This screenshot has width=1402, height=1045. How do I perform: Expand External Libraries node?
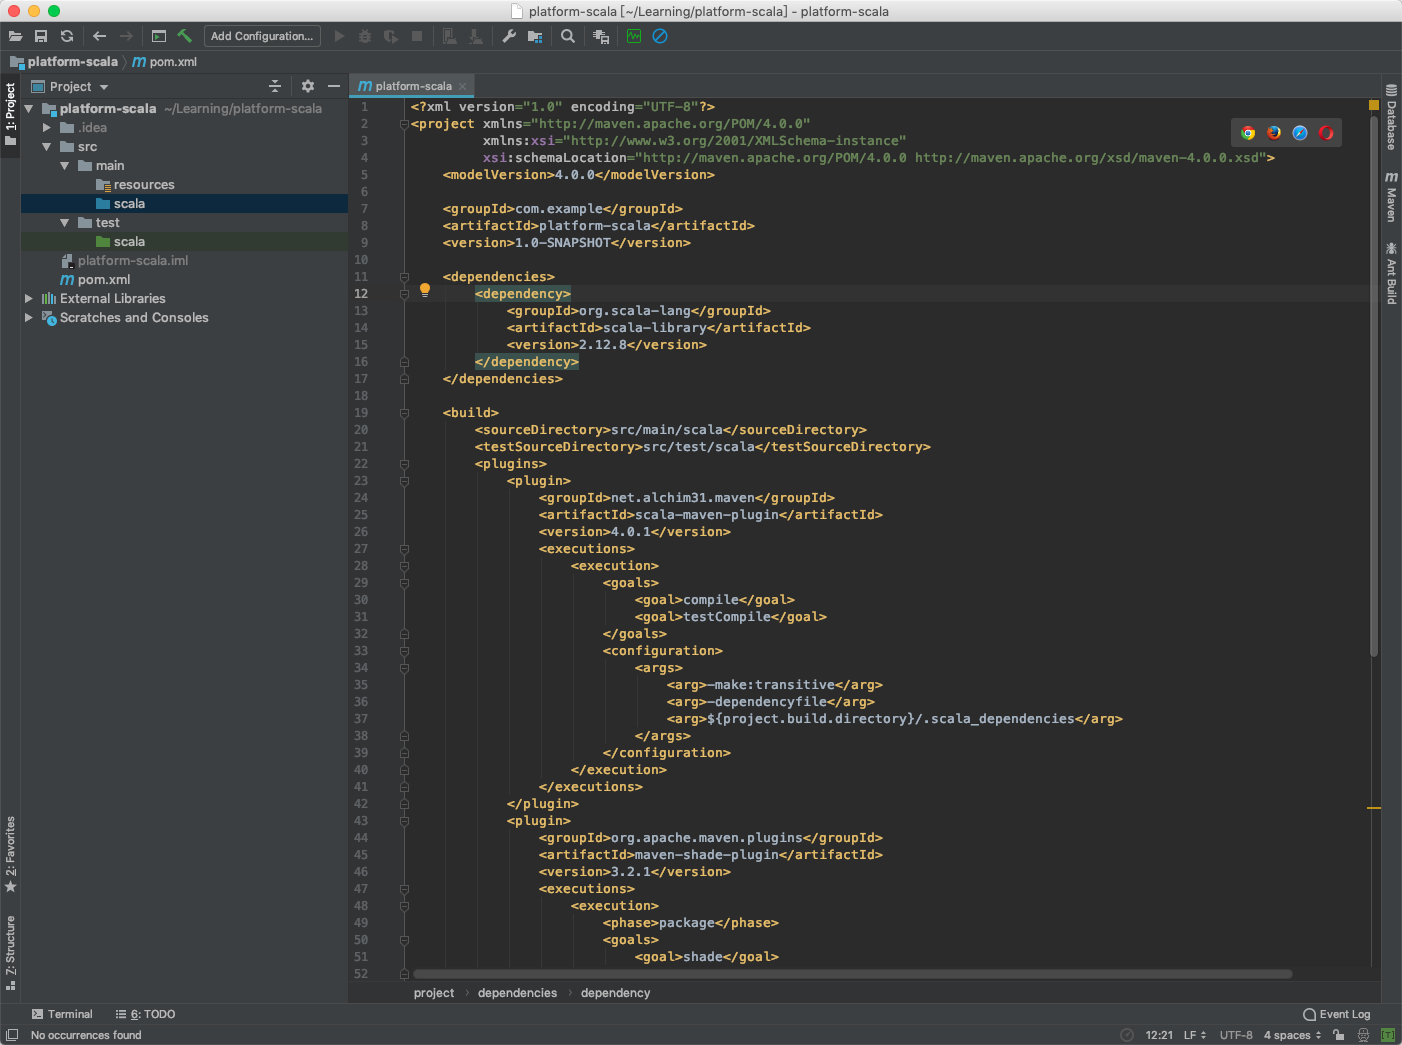pyautogui.click(x=29, y=298)
